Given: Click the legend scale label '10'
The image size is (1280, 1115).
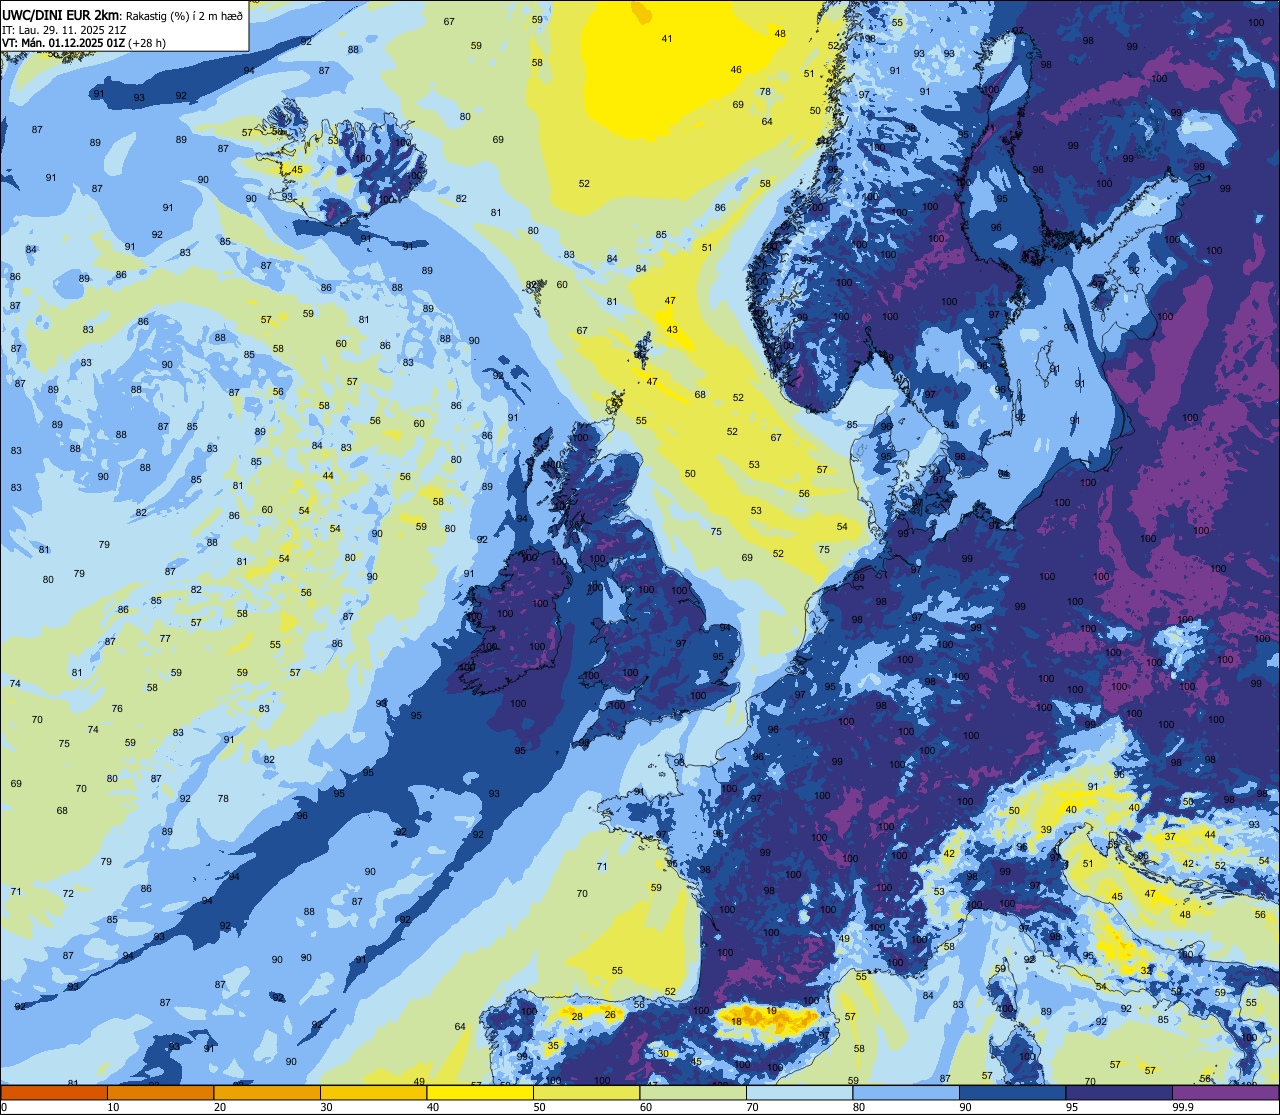Looking at the screenshot, I should point(113,1107).
